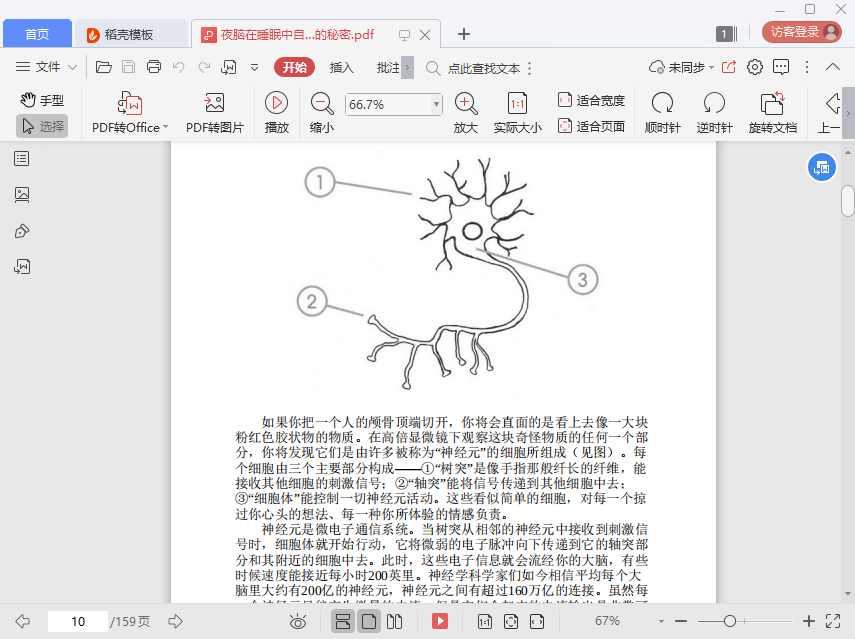Click 放大 zoom in button
This screenshot has width=855, height=639.
466,113
